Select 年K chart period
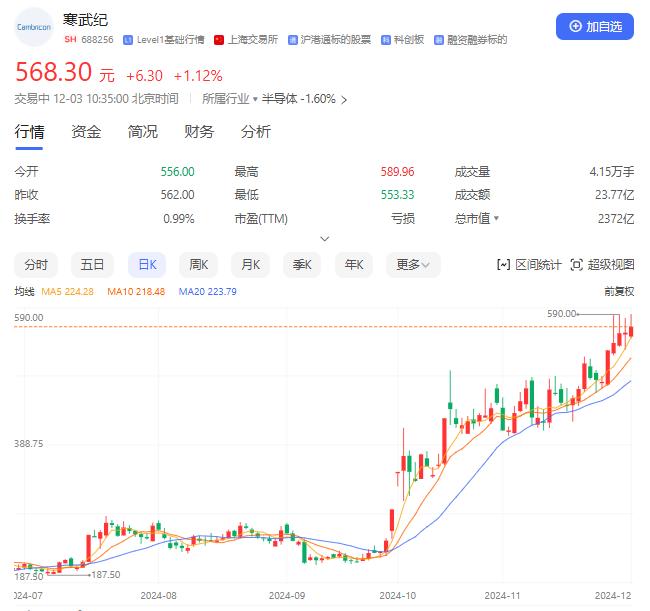Viewport: 650px width, 611px height. pyautogui.click(x=354, y=264)
